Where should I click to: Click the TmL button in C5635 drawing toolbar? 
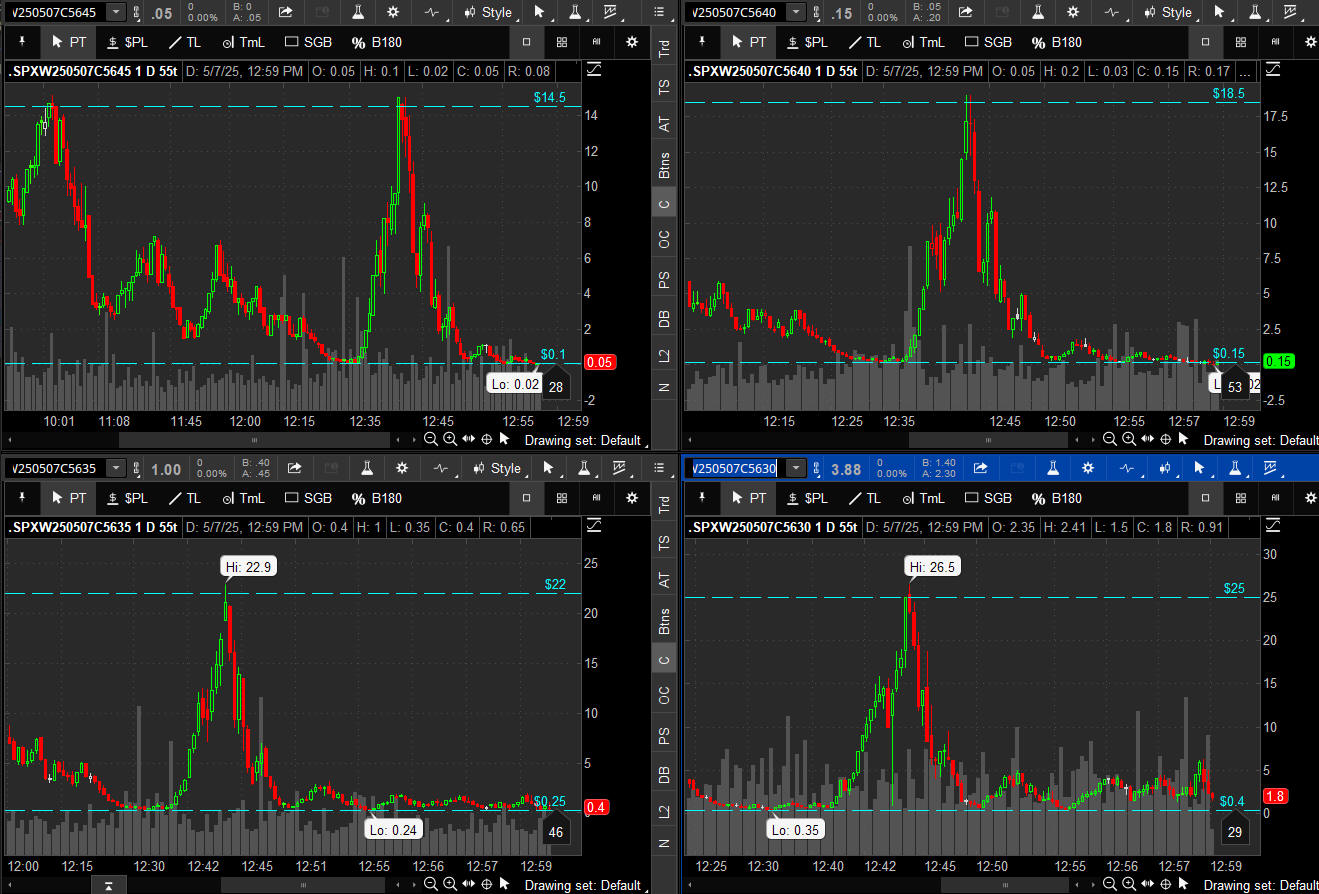tap(243, 498)
